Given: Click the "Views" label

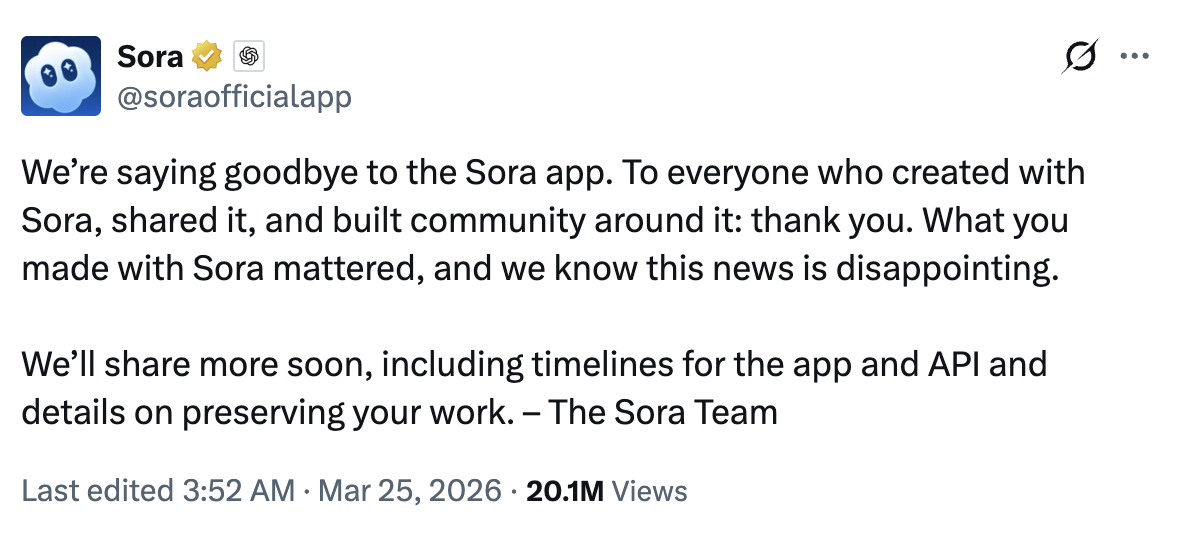Looking at the screenshot, I should pyautogui.click(x=649, y=491).
